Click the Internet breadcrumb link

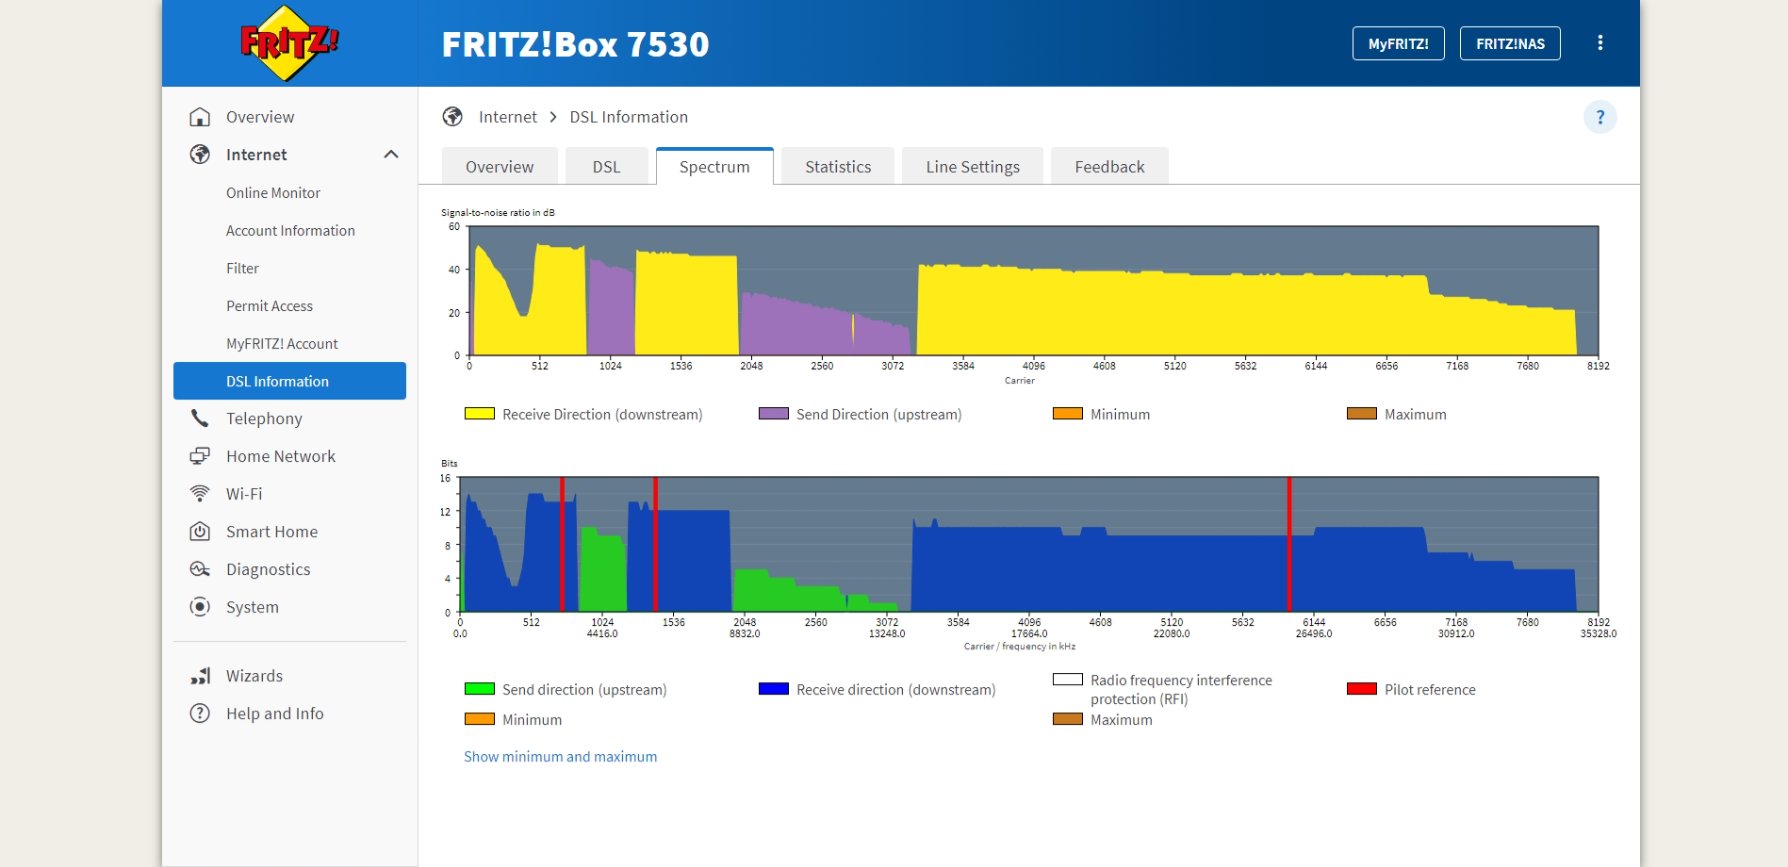tap(507, 117)
